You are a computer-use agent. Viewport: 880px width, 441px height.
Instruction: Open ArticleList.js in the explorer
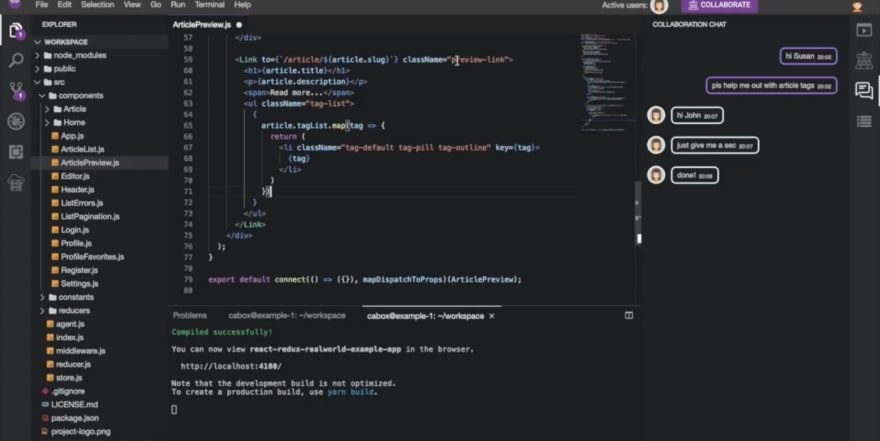click(82, 149)
